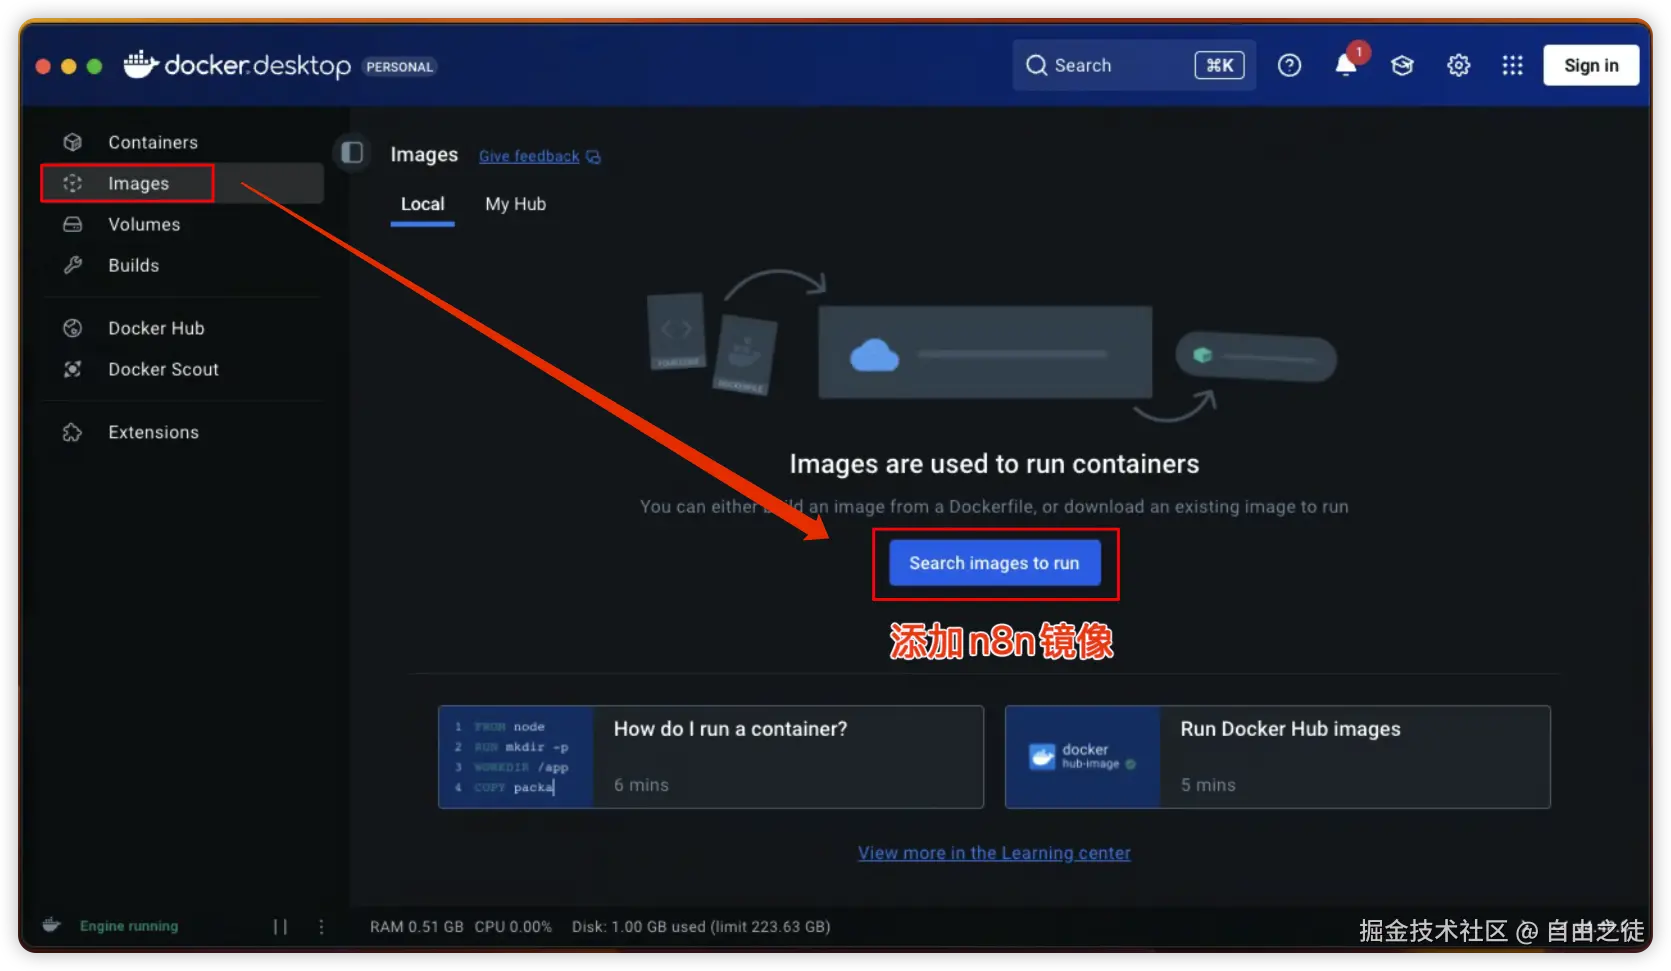Open the Learning center graduation cap icon
This screenshot has width=1671, height=971.
click(1402, 66)
